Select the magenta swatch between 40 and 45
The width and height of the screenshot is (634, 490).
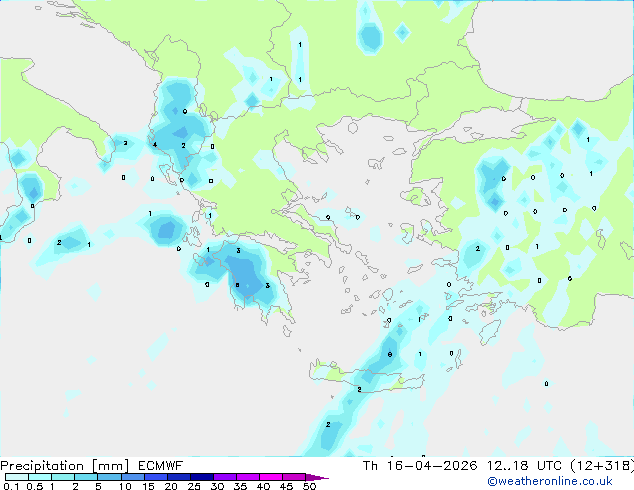271,477
